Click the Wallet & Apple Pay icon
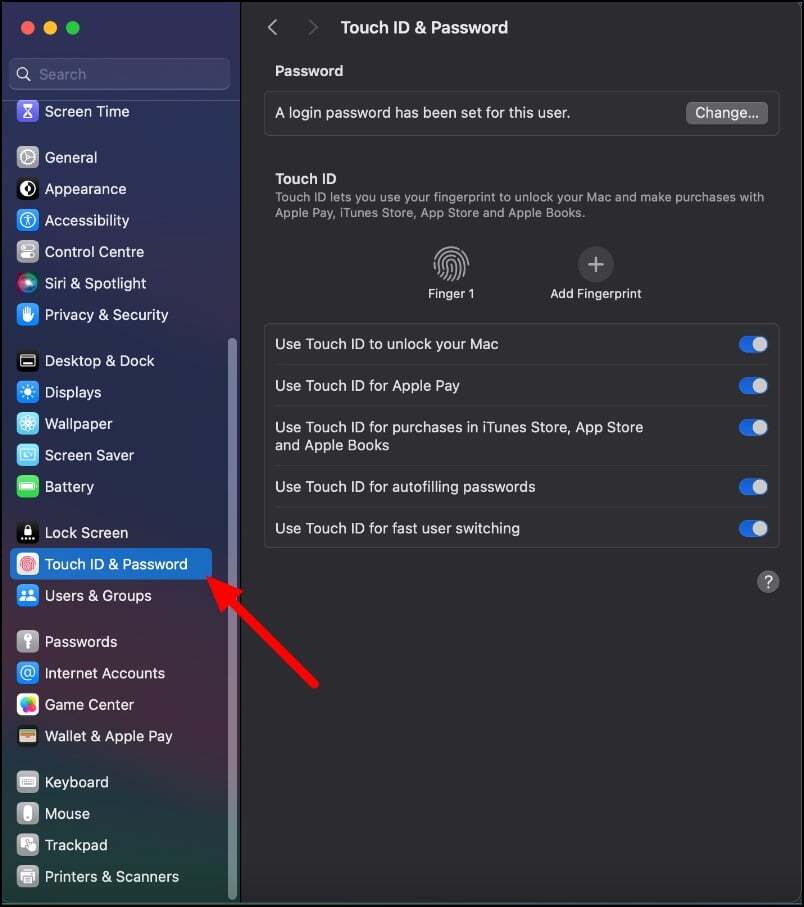 27,736
